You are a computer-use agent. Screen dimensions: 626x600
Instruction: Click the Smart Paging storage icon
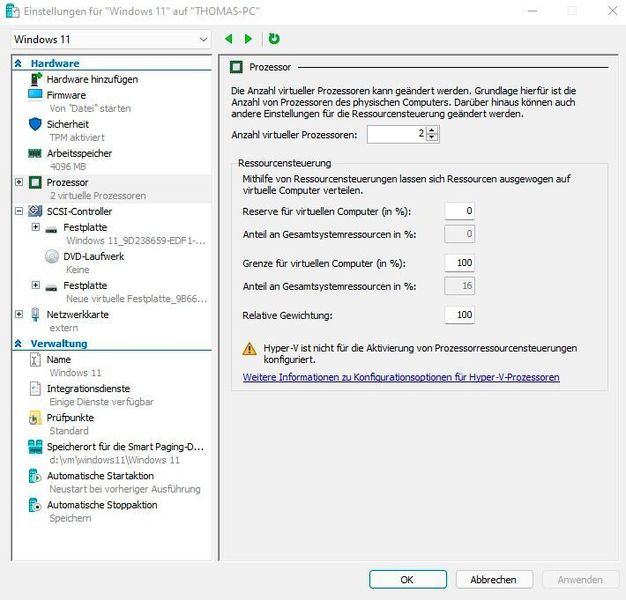pos(35,447)
